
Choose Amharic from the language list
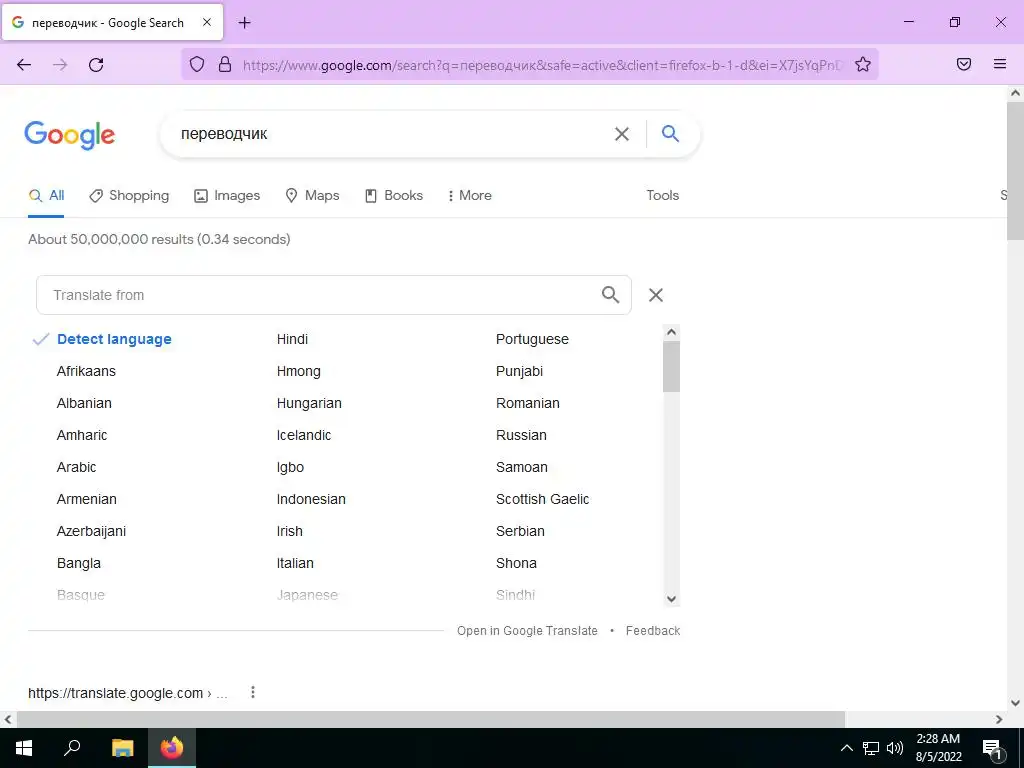82,435
